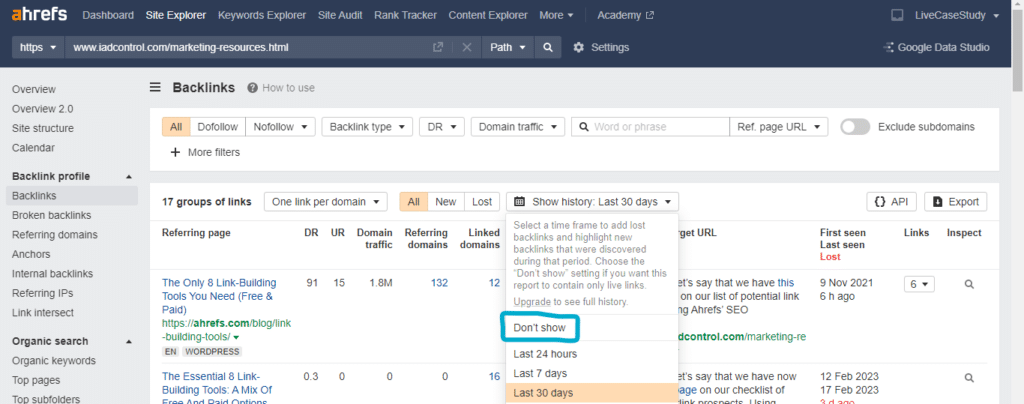Screen dimensions: 1024x404
Task: Toggle the hamburger sidebar menu
Action: [x=155, y=87]
